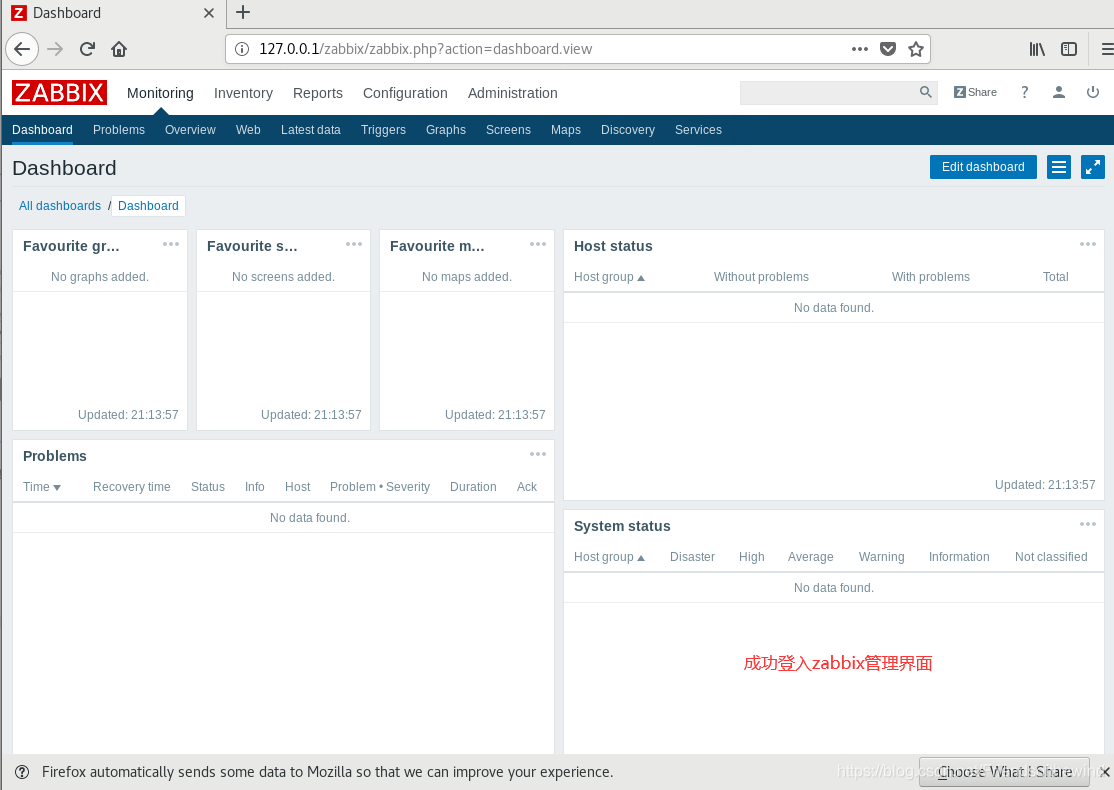Screen dimensions: 1114x790
Task: Open a new browser tab with plus
Action: 243,12
